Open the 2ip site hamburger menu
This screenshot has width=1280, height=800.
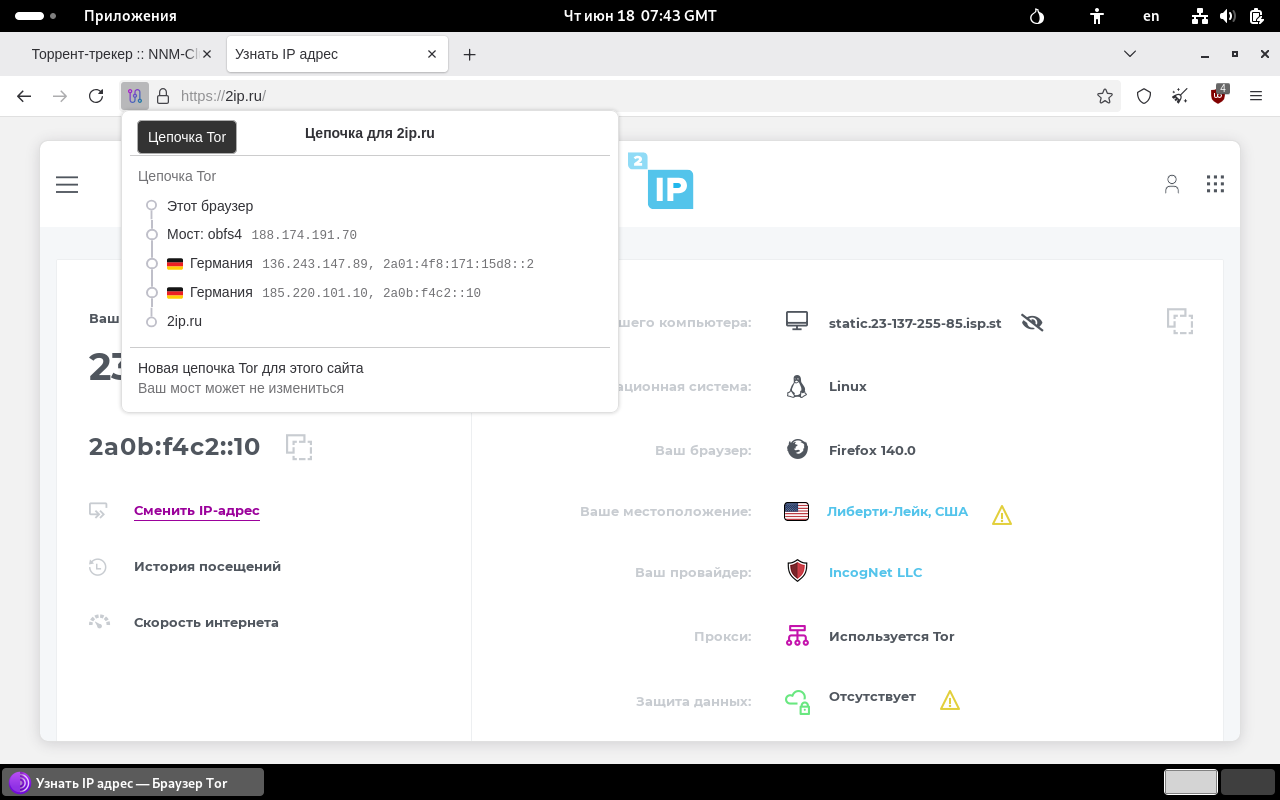pyautogui.click(x=67, y=184)
